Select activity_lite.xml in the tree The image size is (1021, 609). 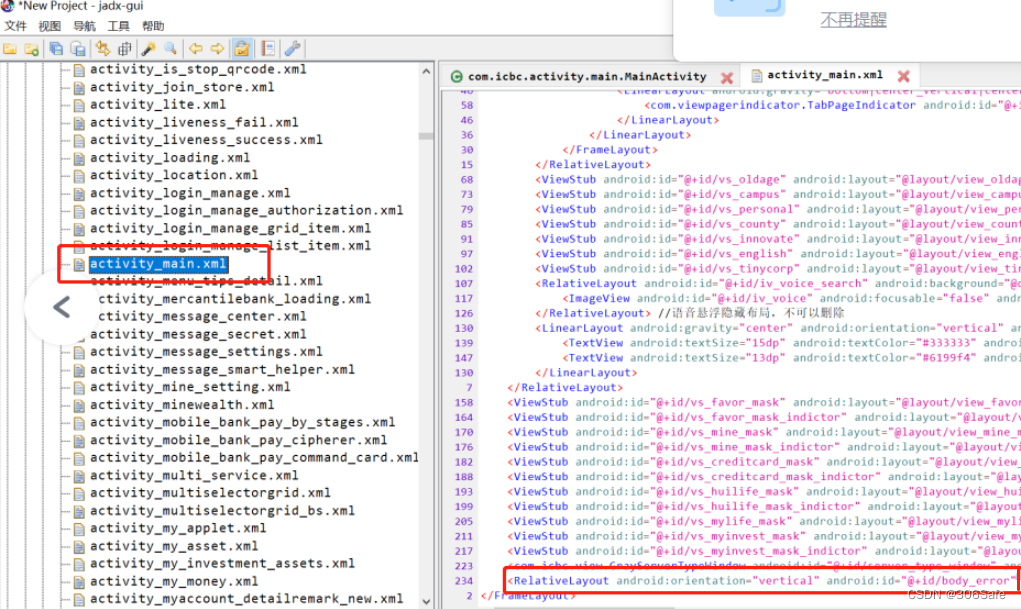[x=158, y=105]
